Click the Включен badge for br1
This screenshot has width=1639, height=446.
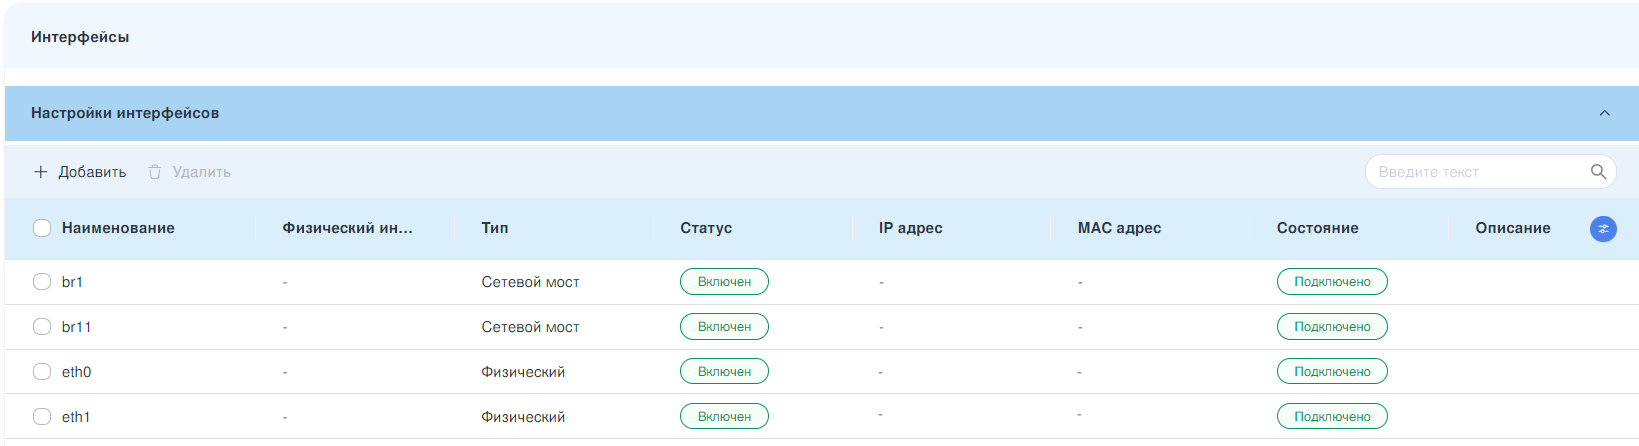(724, 282)
